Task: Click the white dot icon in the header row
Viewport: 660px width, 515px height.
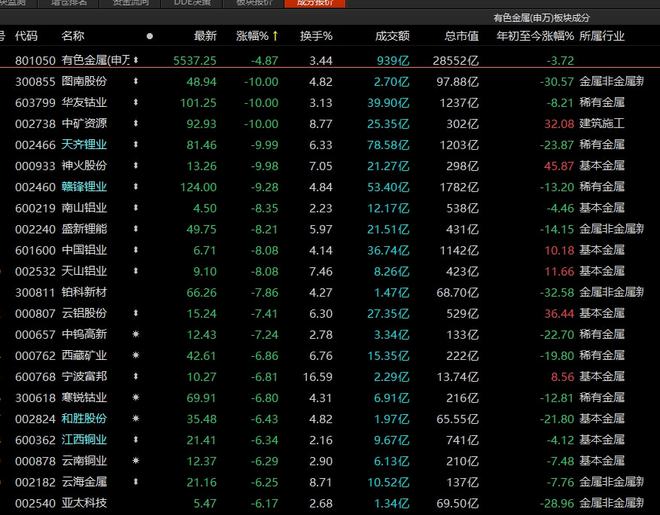Action: click(150, 36)
